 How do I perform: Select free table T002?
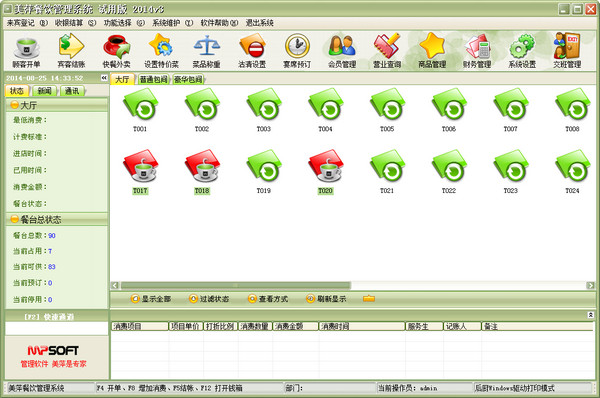pos(202,110)
